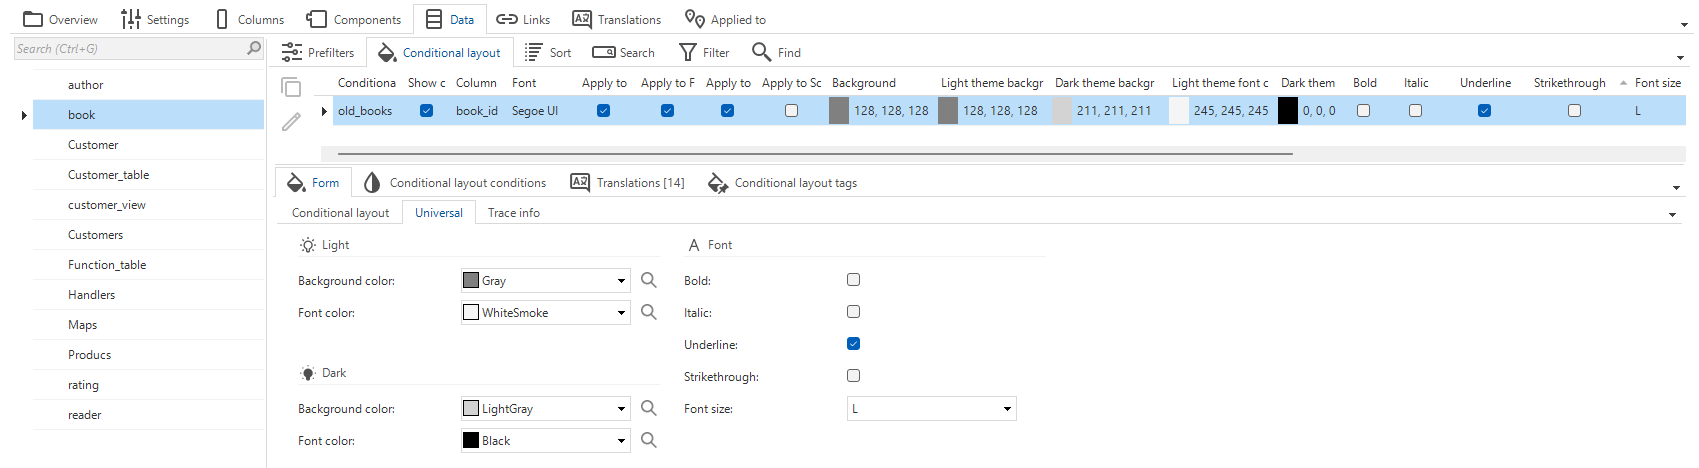Toggle Strikethrough checkbox in the grid row

[x=1574, y=111]
